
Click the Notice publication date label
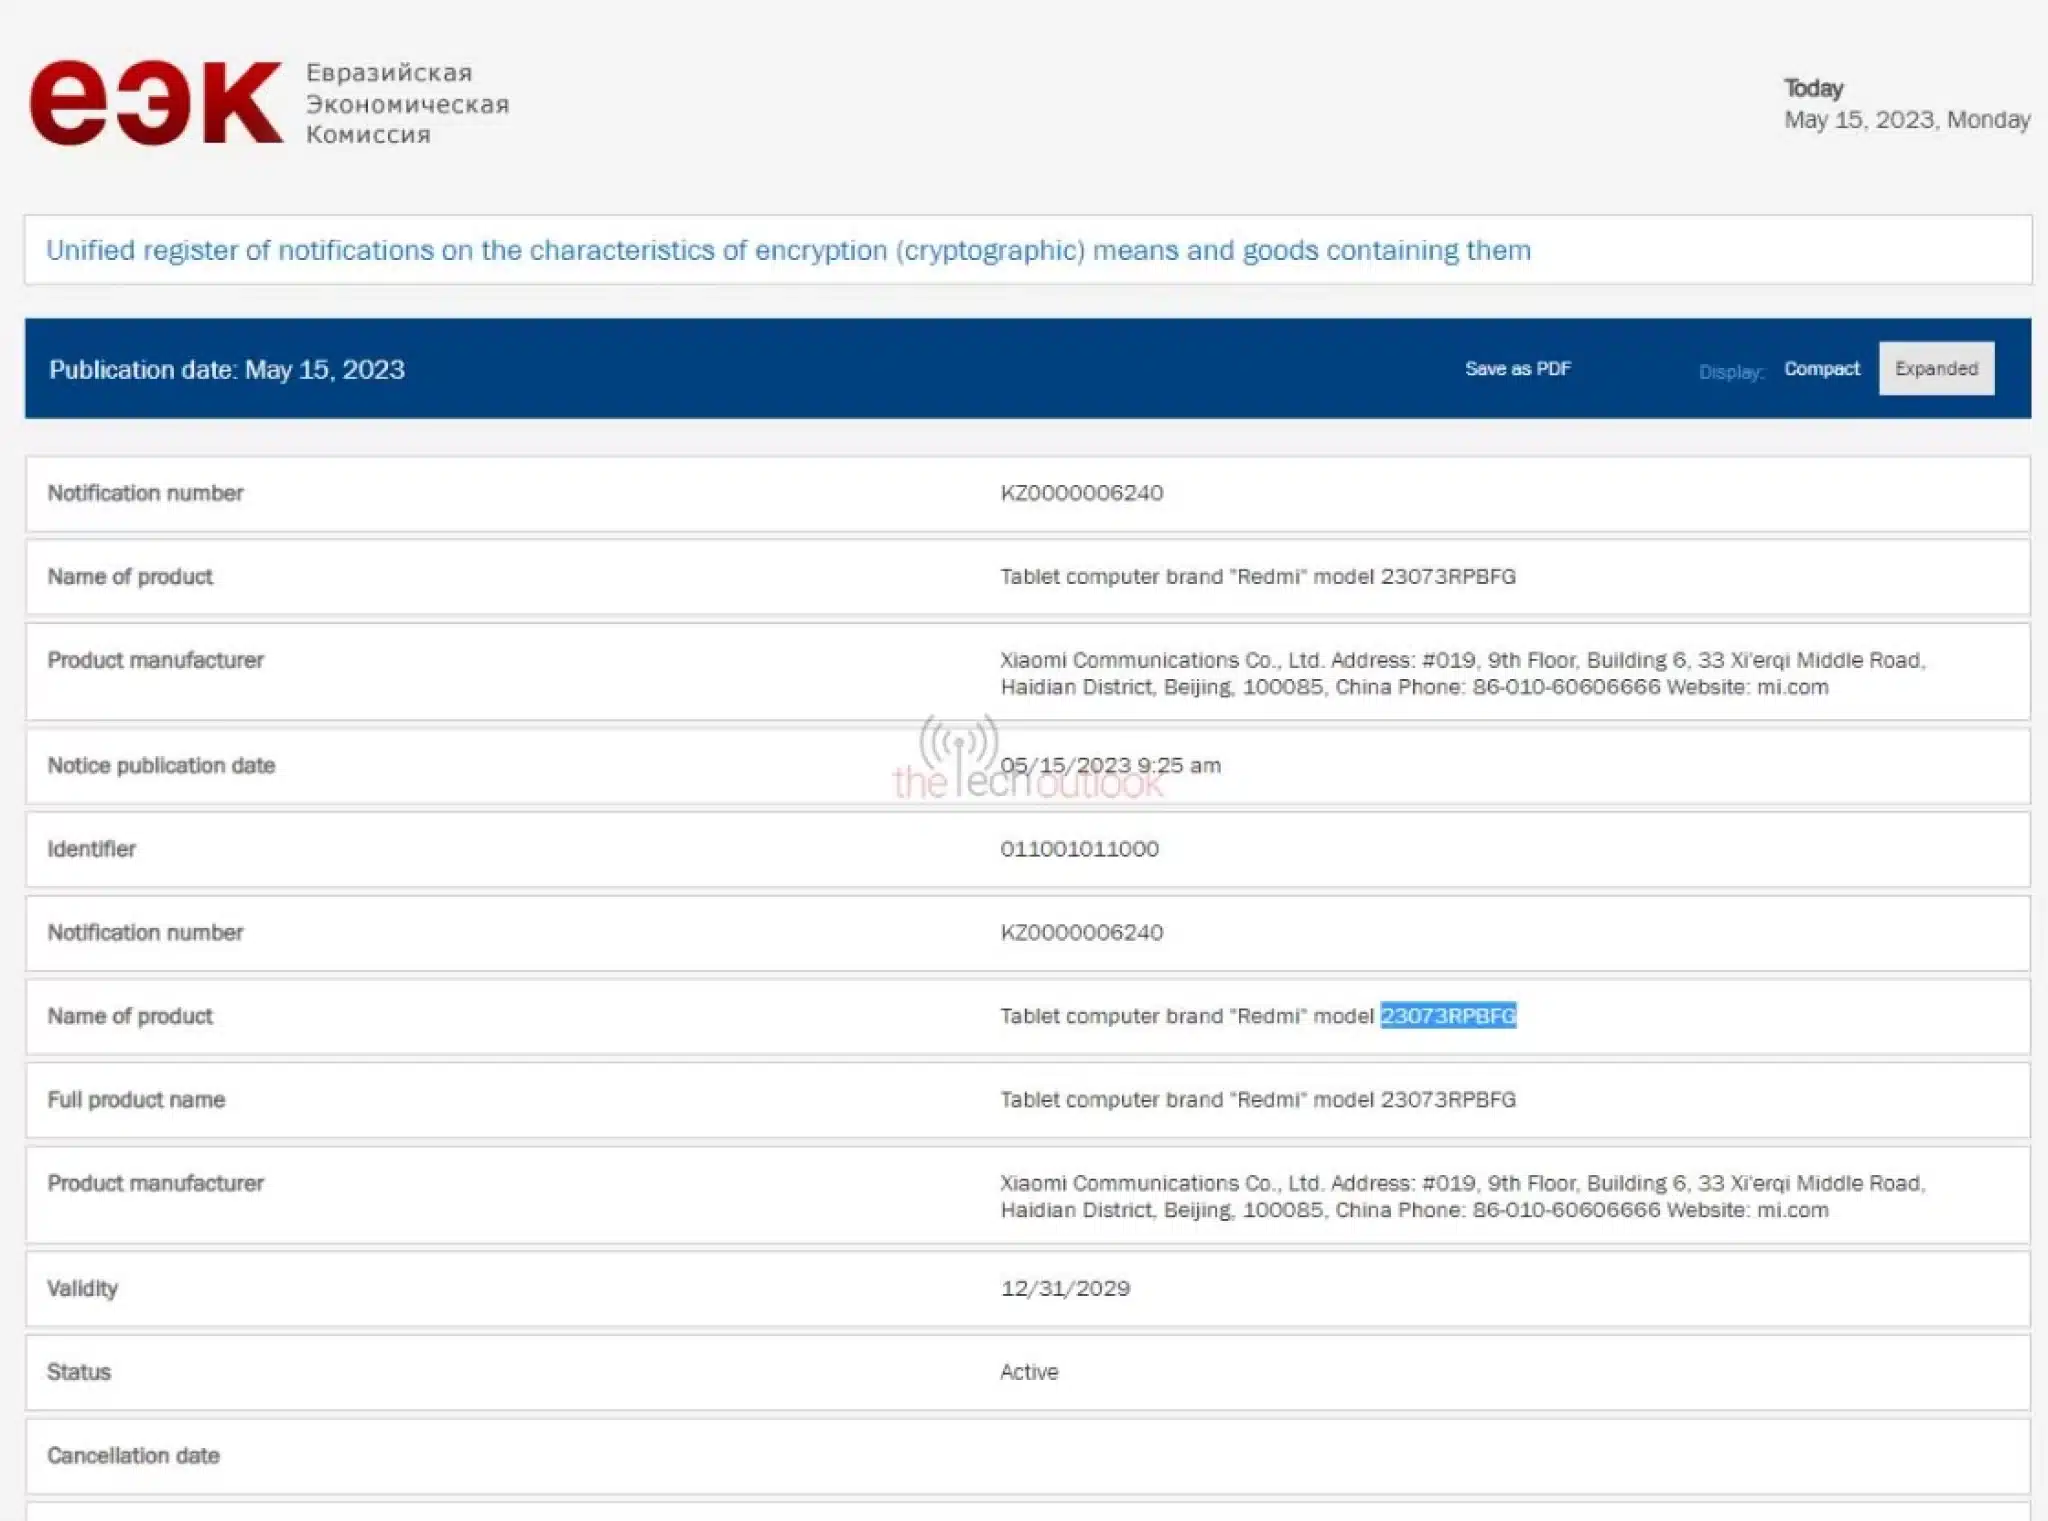(x=161, y=766)
